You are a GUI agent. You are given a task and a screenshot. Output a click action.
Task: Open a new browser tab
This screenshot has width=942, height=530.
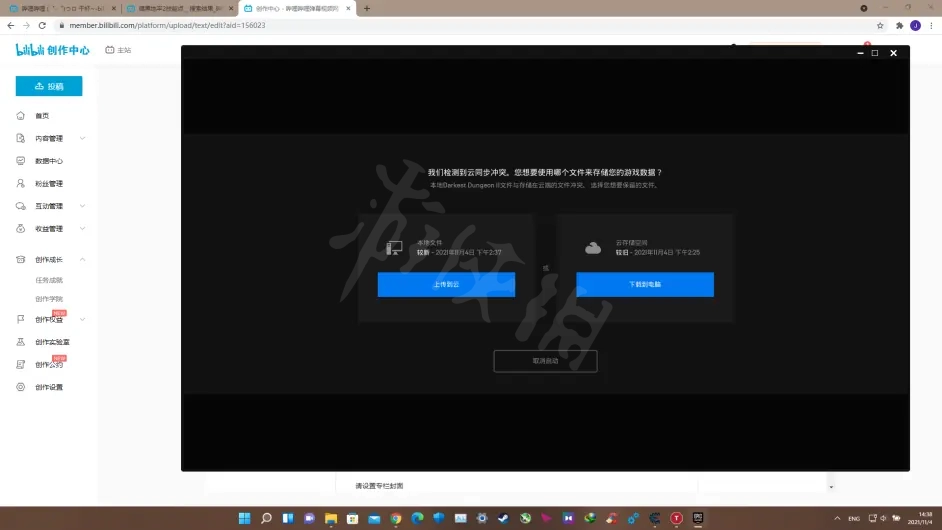[x=367, y=8]
